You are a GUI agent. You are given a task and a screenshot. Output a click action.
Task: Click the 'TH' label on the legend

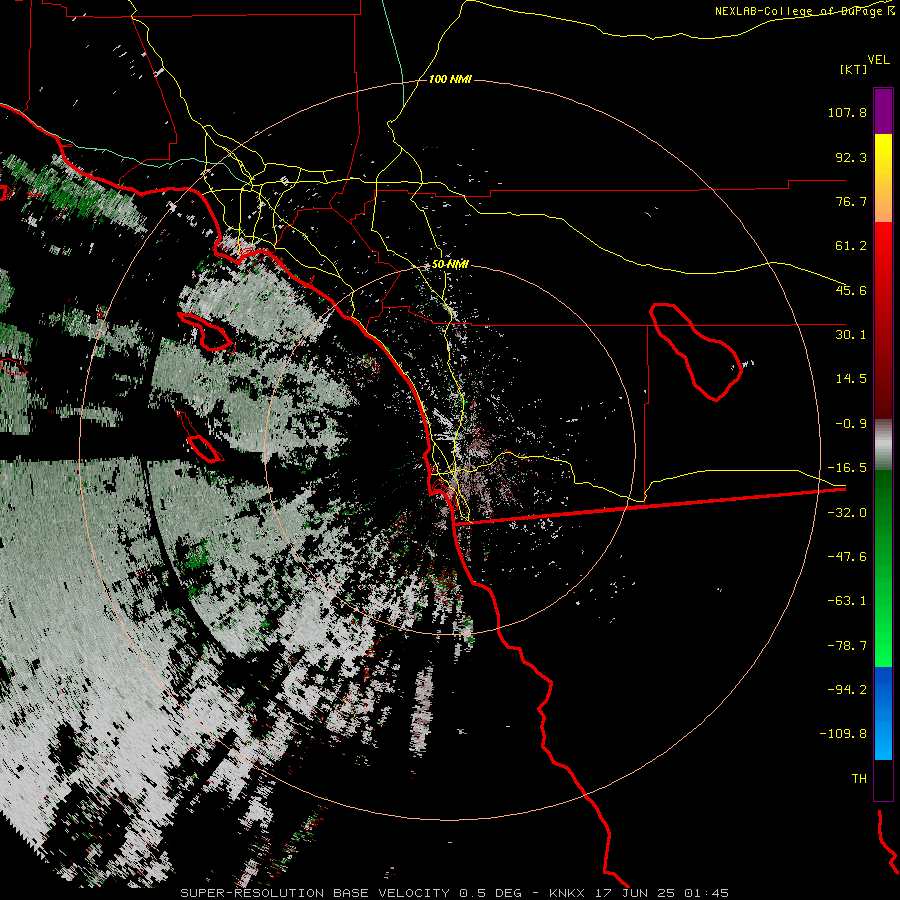[859, 779]
